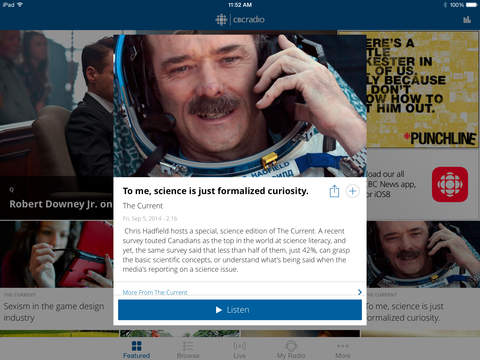Select the Featured tab icon
The image size is (480, 360).
coord(137,346)
